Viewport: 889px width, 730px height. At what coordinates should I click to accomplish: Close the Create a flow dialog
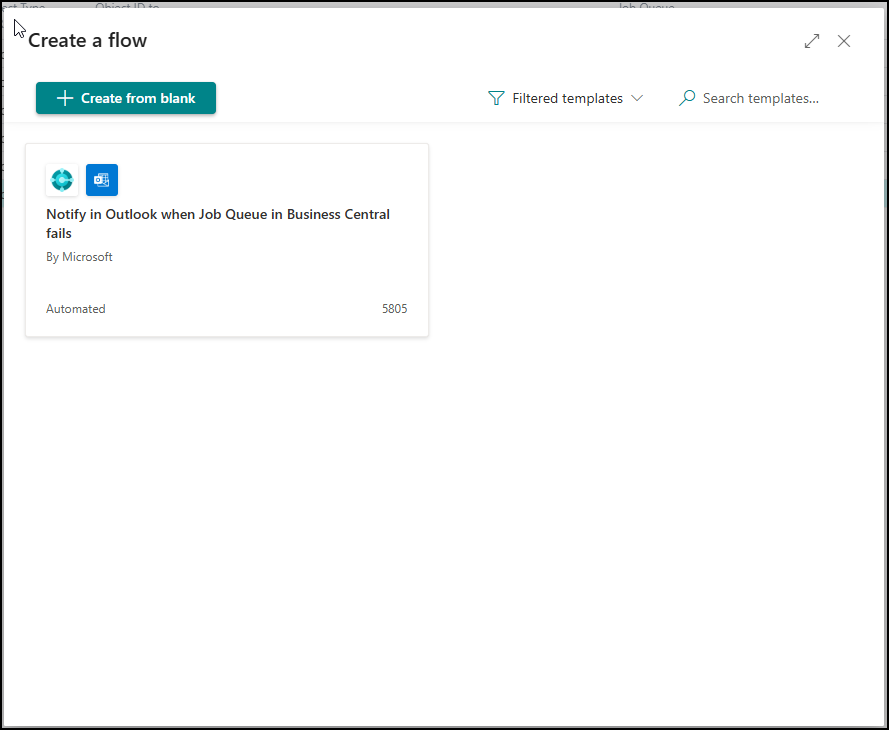point(844,41)
